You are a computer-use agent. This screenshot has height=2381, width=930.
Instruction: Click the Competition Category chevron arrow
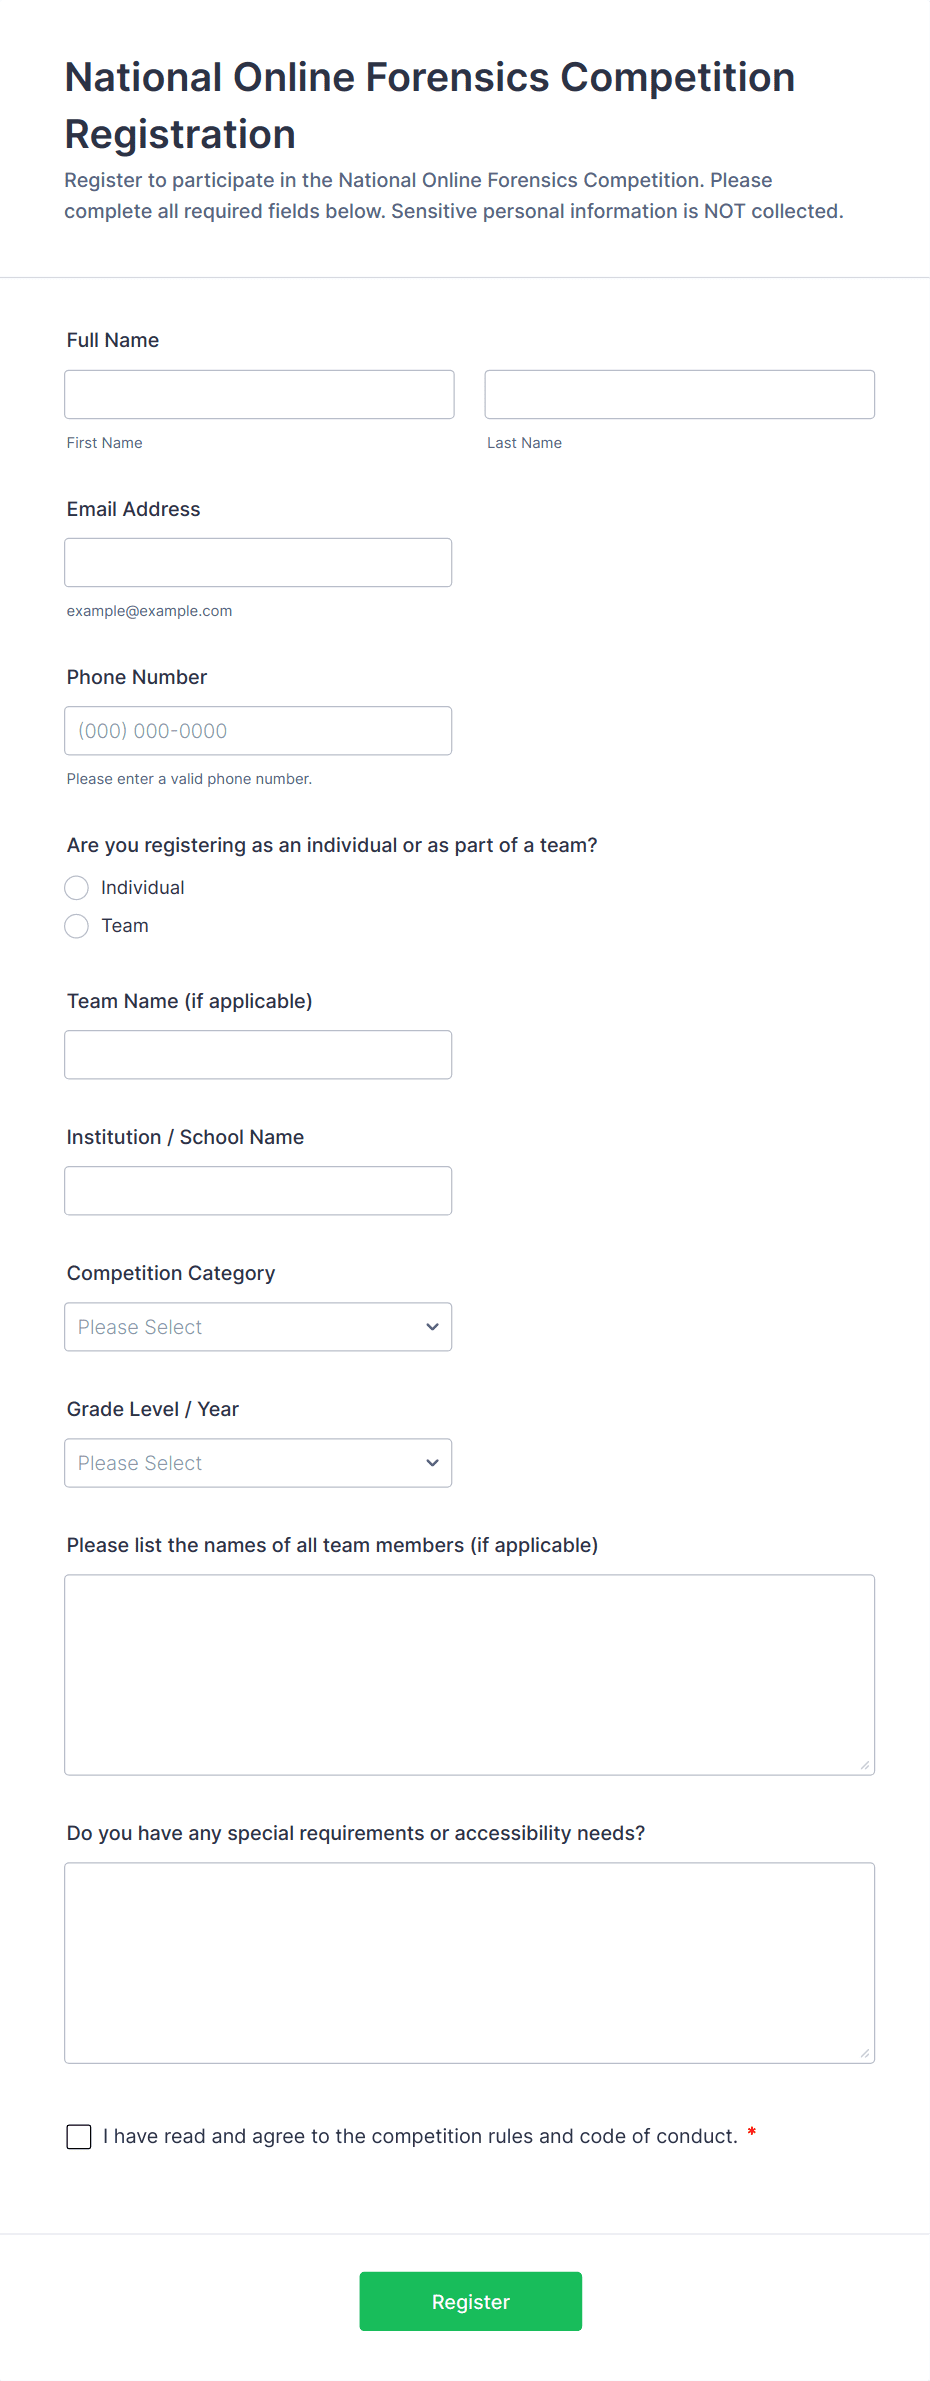pos(432,1327)
